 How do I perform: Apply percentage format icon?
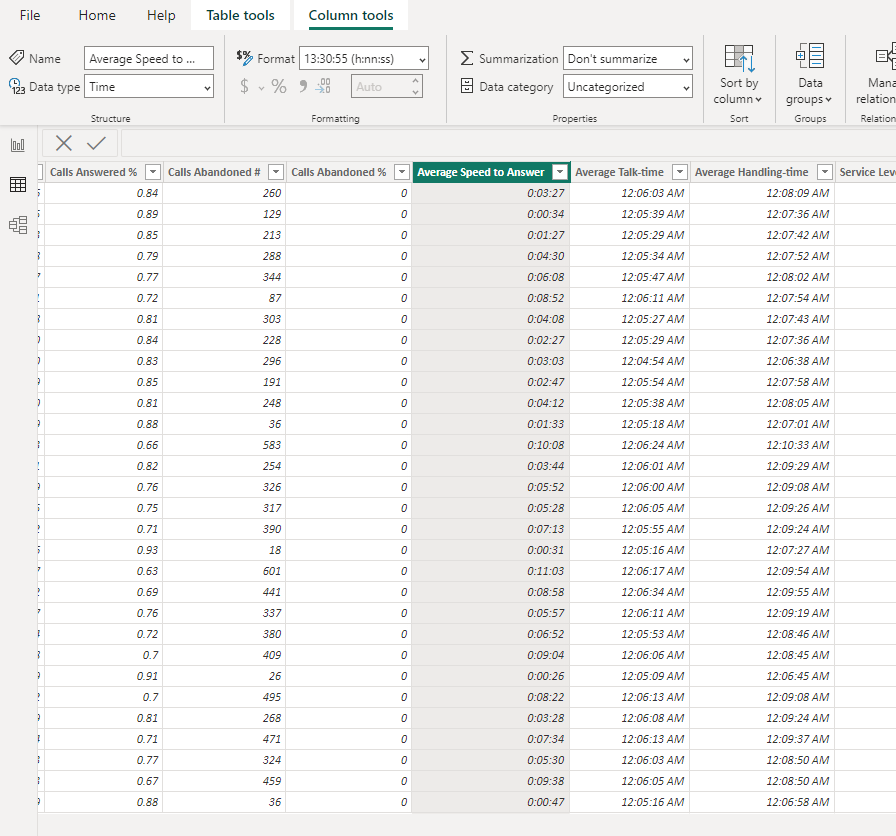tap(279, 86)
